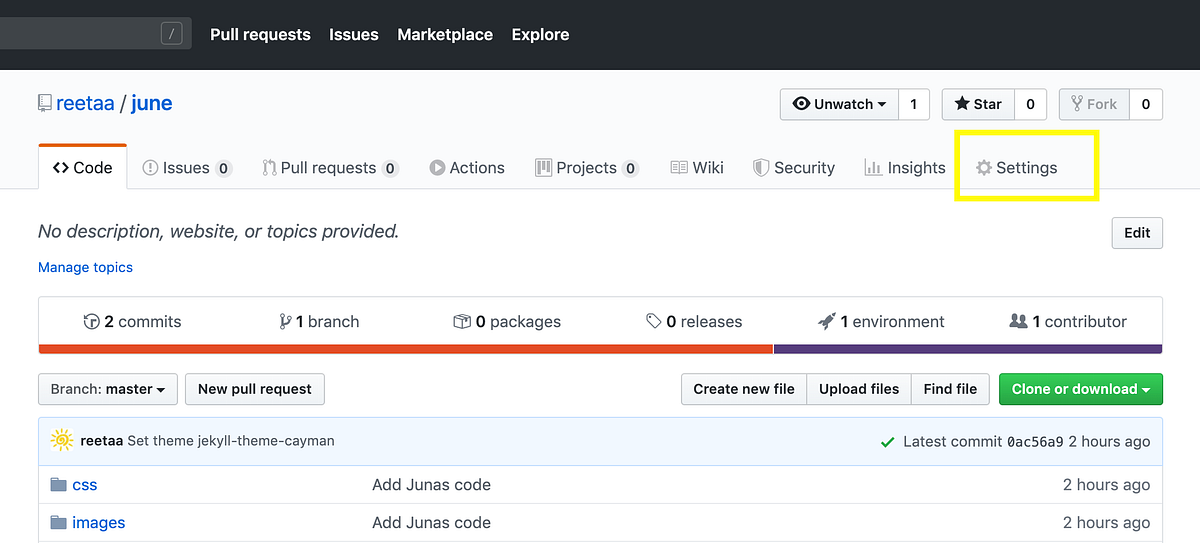Viewport: 1200px width, 543px height.
Task: Click the repository book icon
Action: pos(44,103)
